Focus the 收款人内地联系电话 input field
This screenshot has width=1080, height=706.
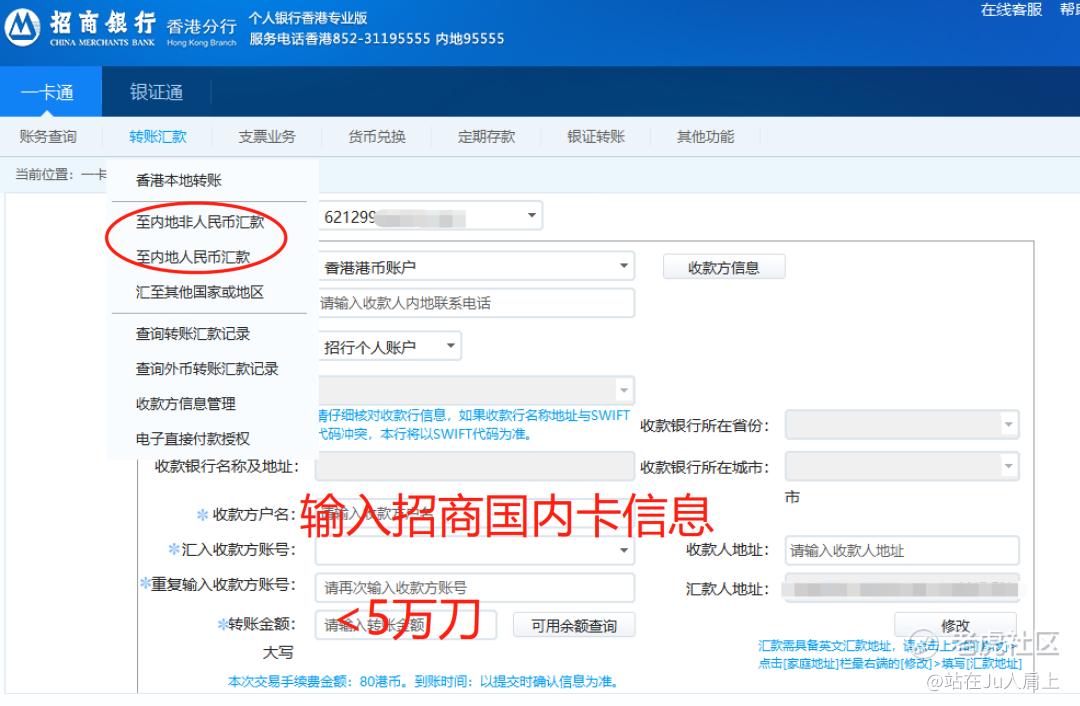tap(477, 303)
